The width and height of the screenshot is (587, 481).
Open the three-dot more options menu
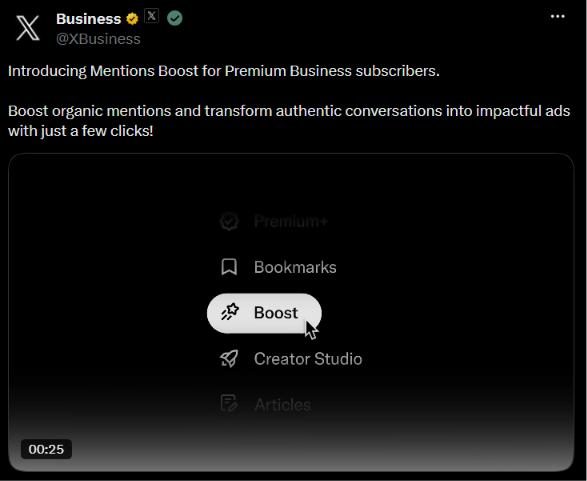(557, 16)
